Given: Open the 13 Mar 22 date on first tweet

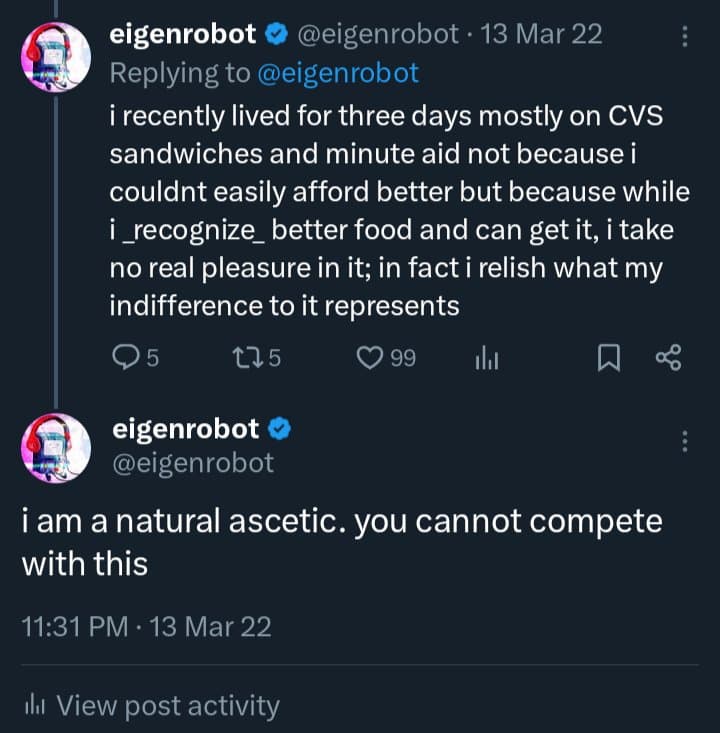Looking at the screenshot, I should tap(541, 35).
